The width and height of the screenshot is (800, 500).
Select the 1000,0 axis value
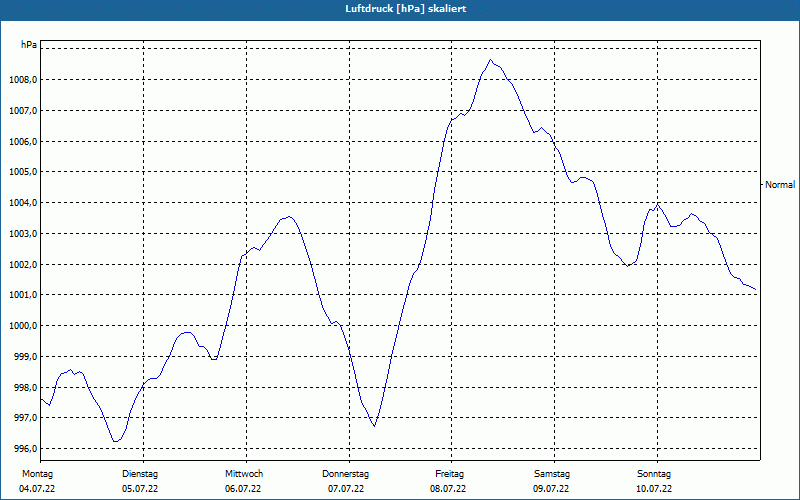pos(22,326)
